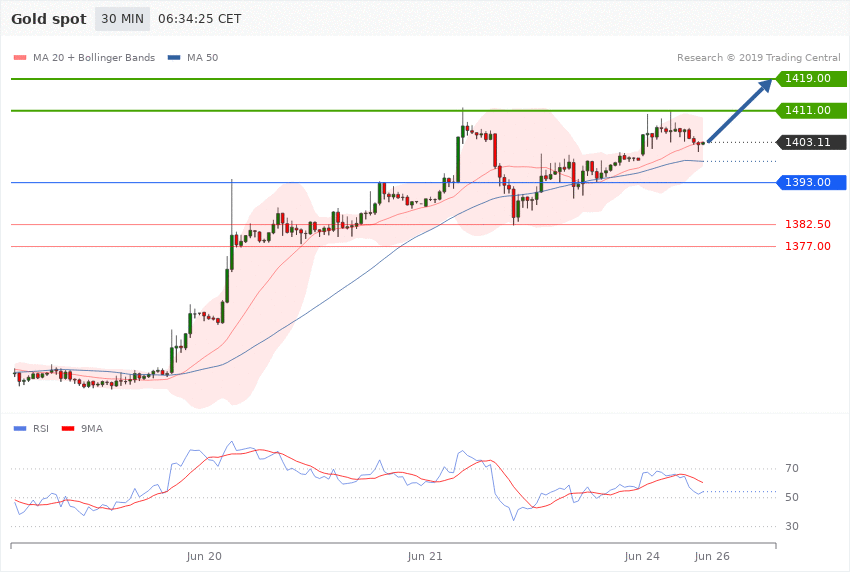
Task: Click the Research © 2019 Trading Central text
Action: point(758,57)
